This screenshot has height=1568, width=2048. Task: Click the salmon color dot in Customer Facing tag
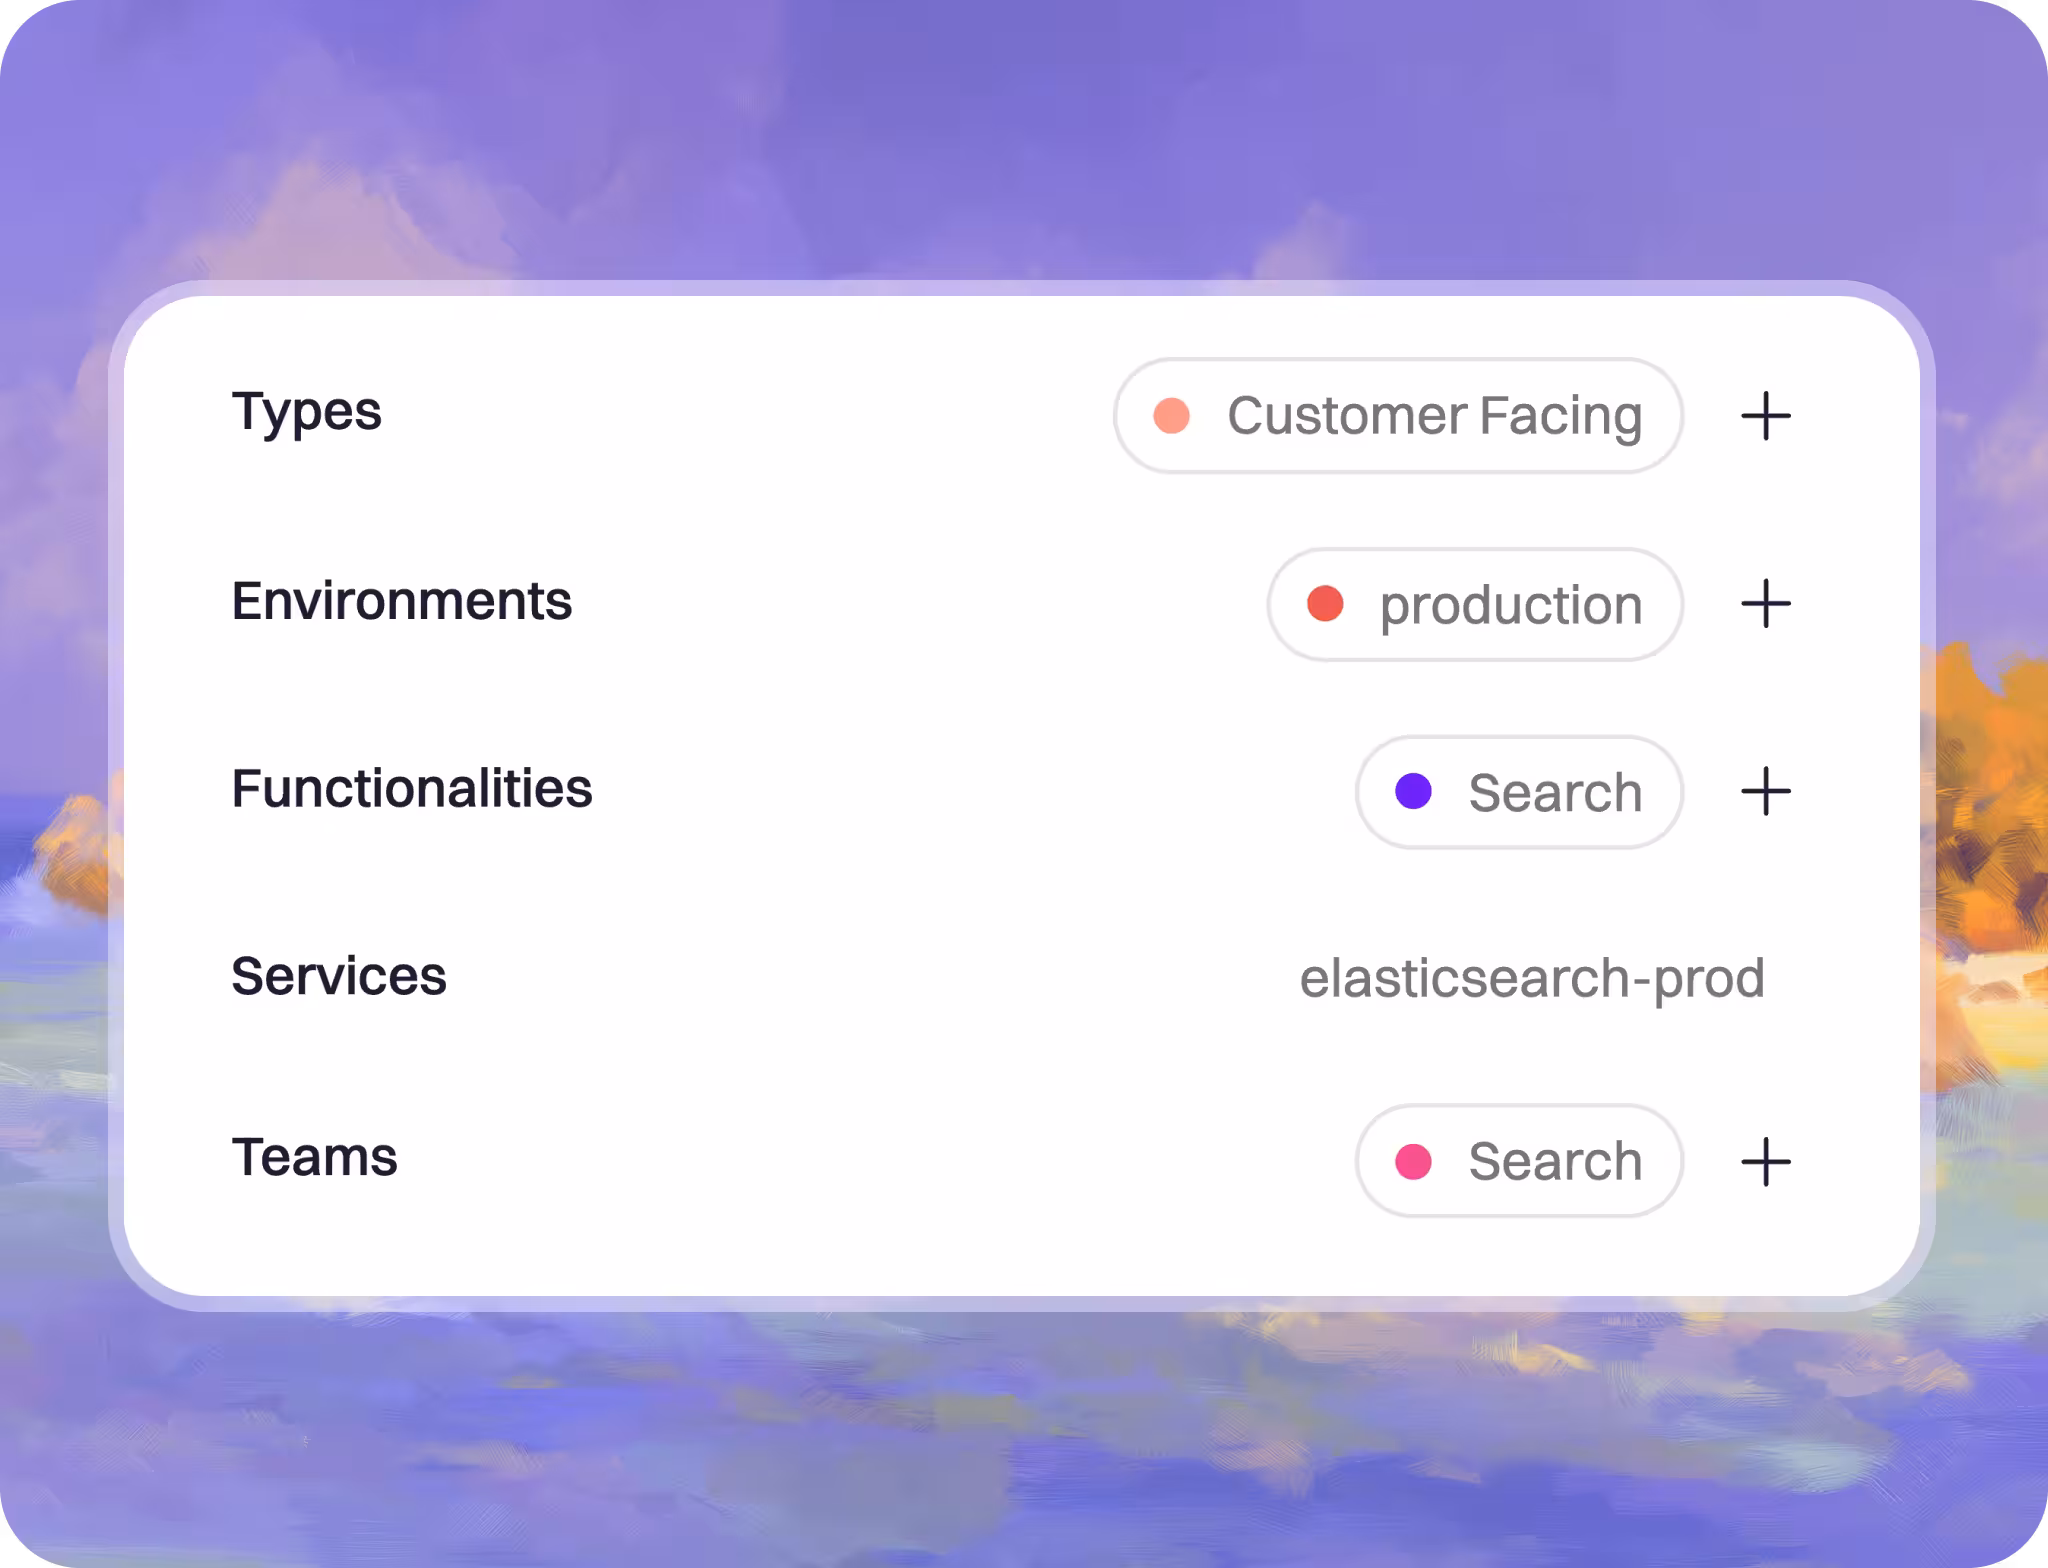pyautogui.click(x=1171, y=416)
